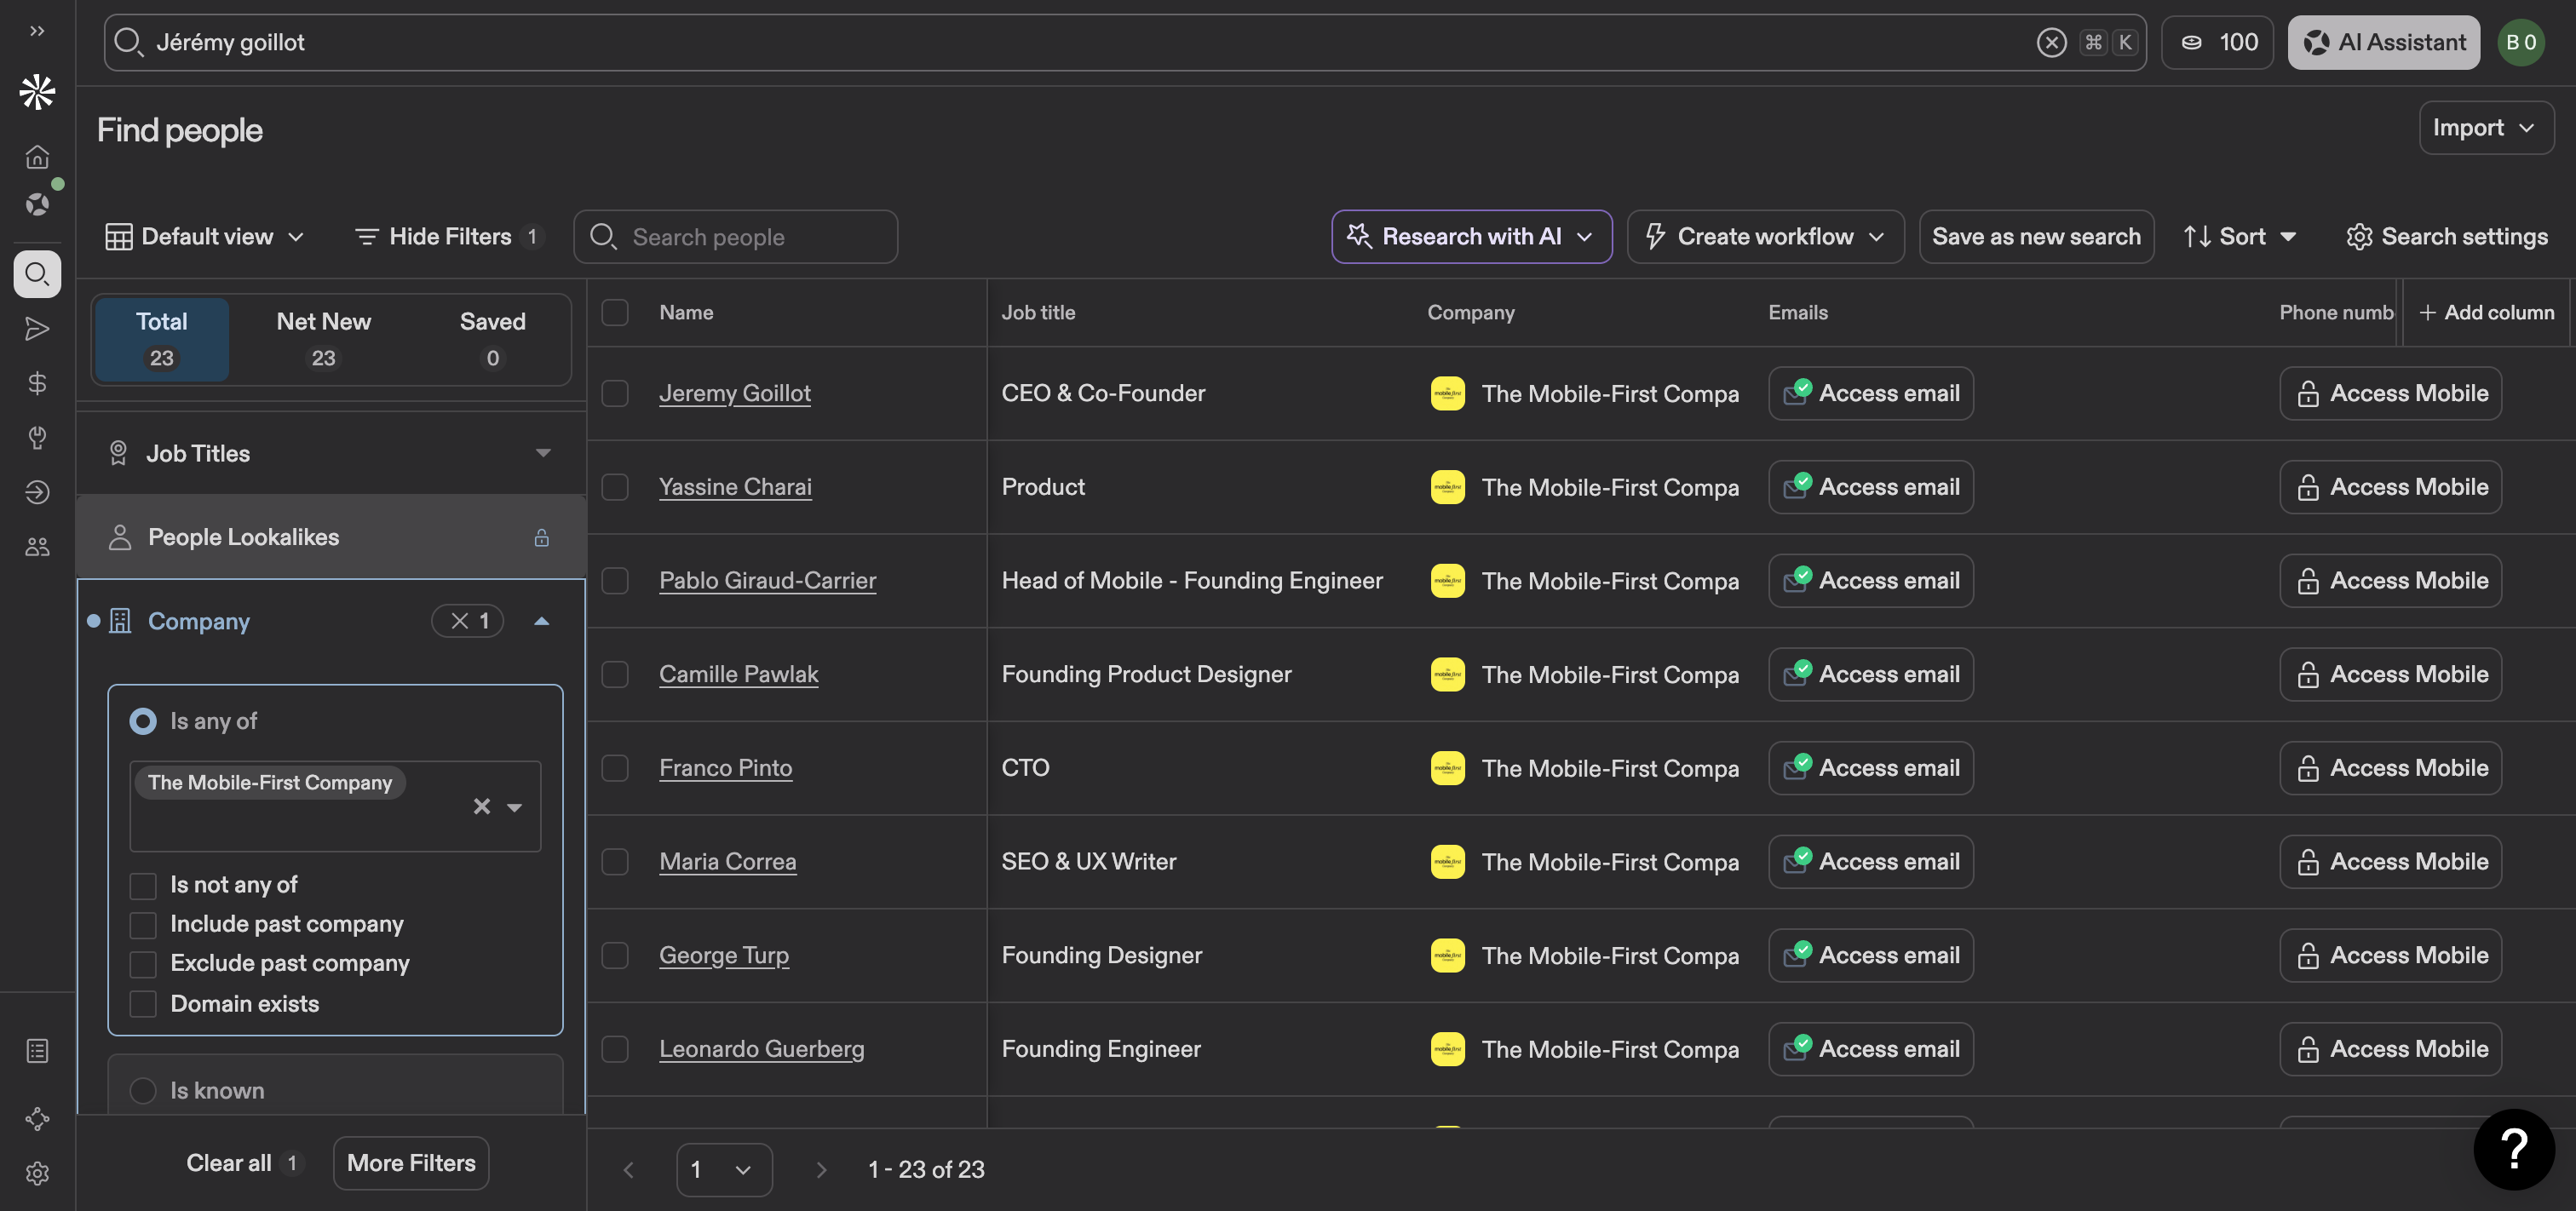The image size is (2576, 1211).
Task: Click Save as new search button
Action: pos(2035,237)
